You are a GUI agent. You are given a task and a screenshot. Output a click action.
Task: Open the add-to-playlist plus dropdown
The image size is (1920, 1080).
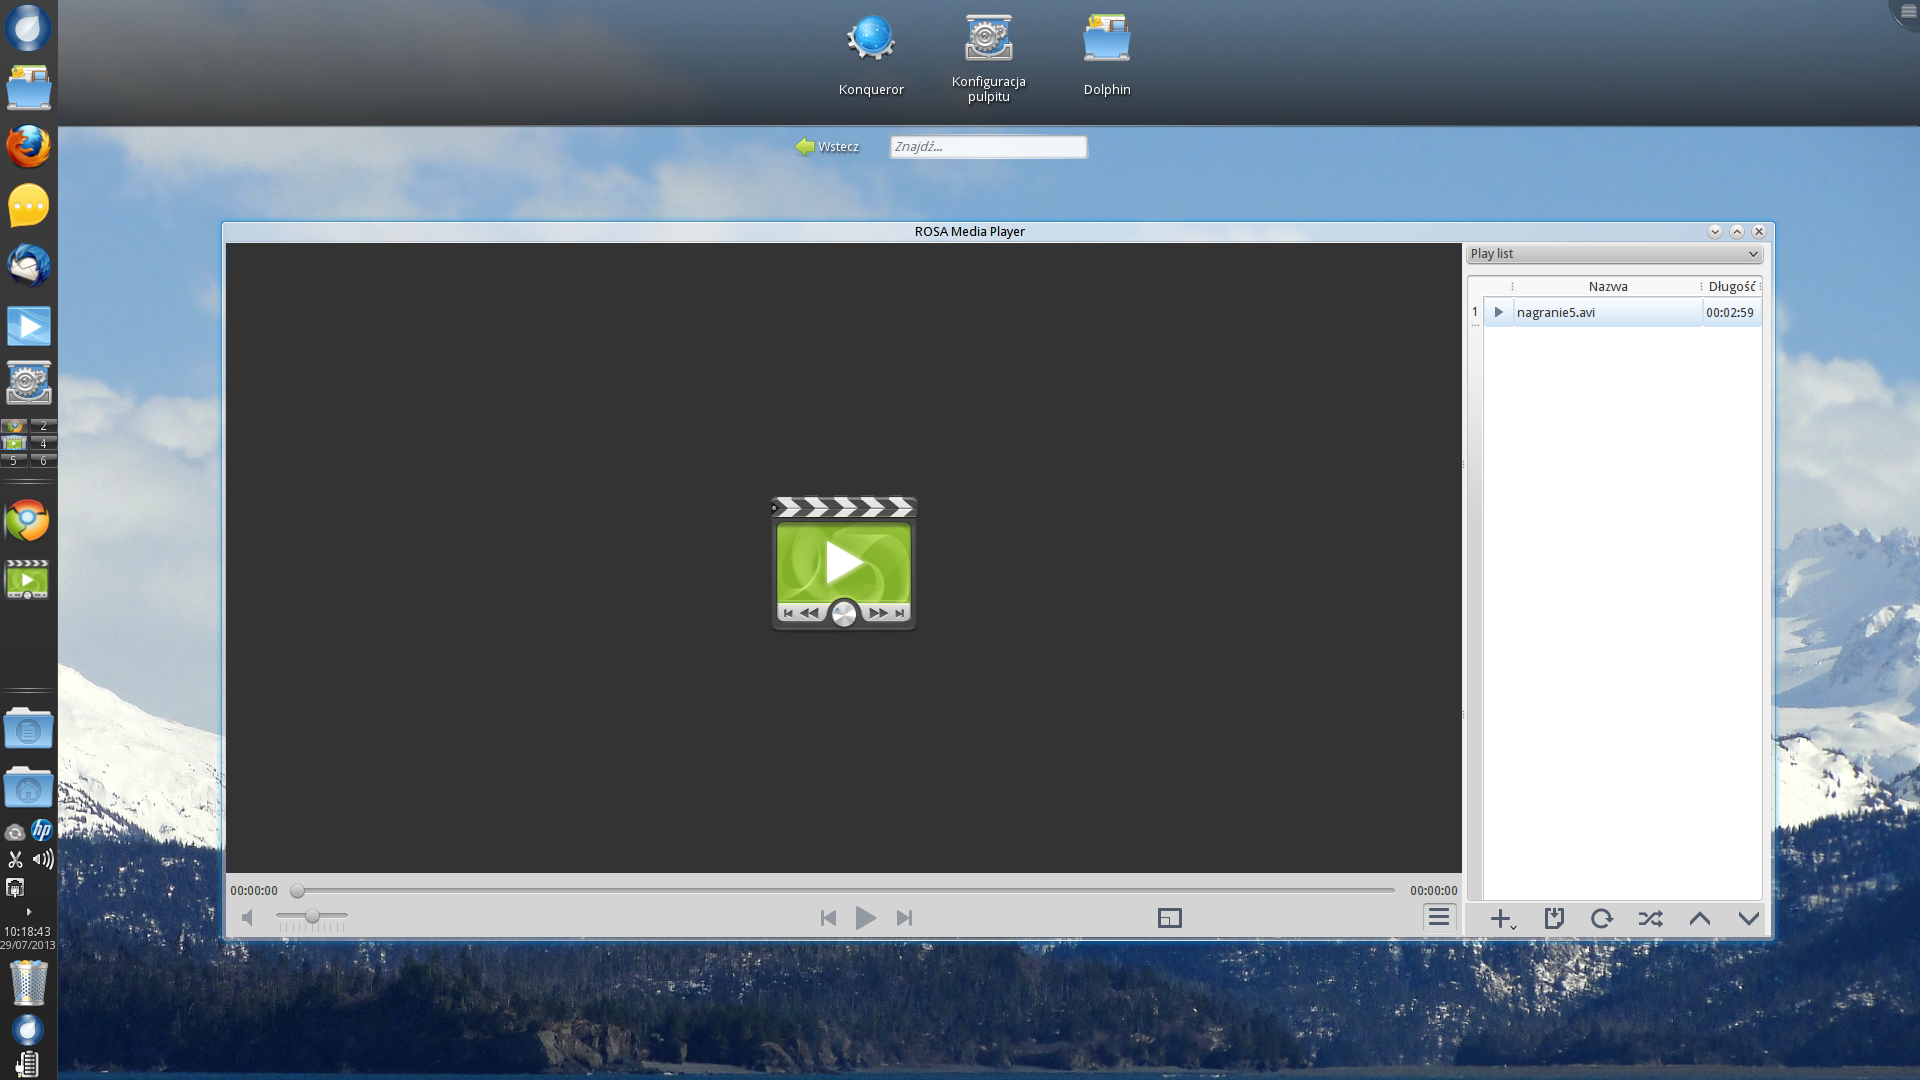[1502, 918]
